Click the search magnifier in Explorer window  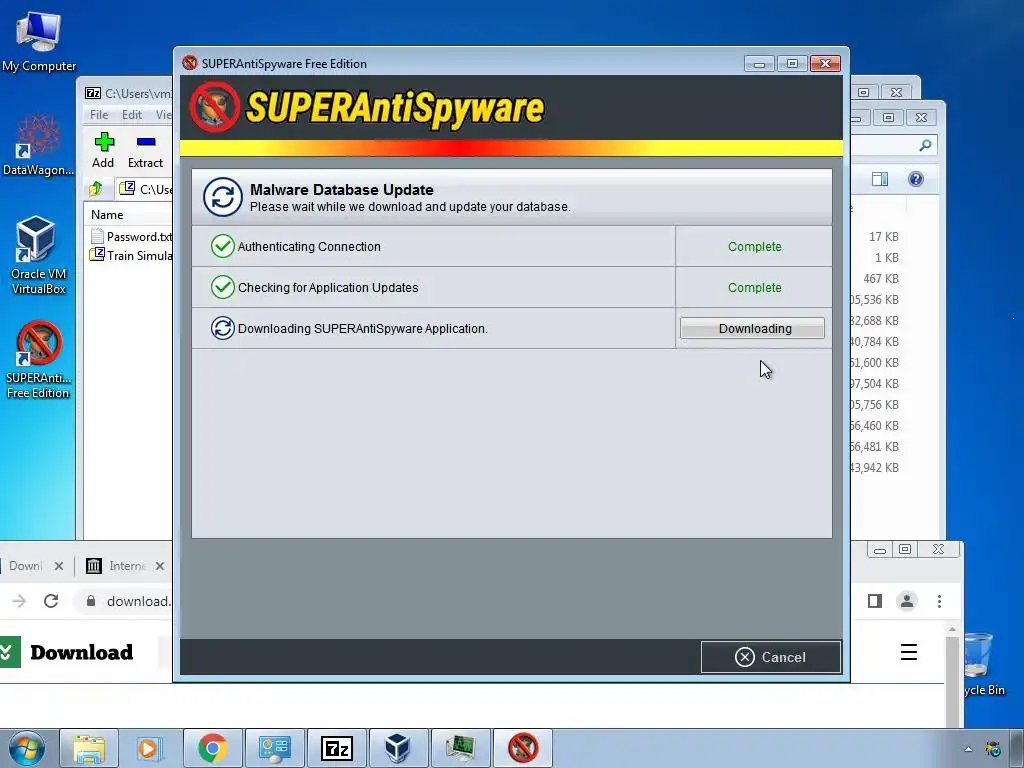pos(925,145)
